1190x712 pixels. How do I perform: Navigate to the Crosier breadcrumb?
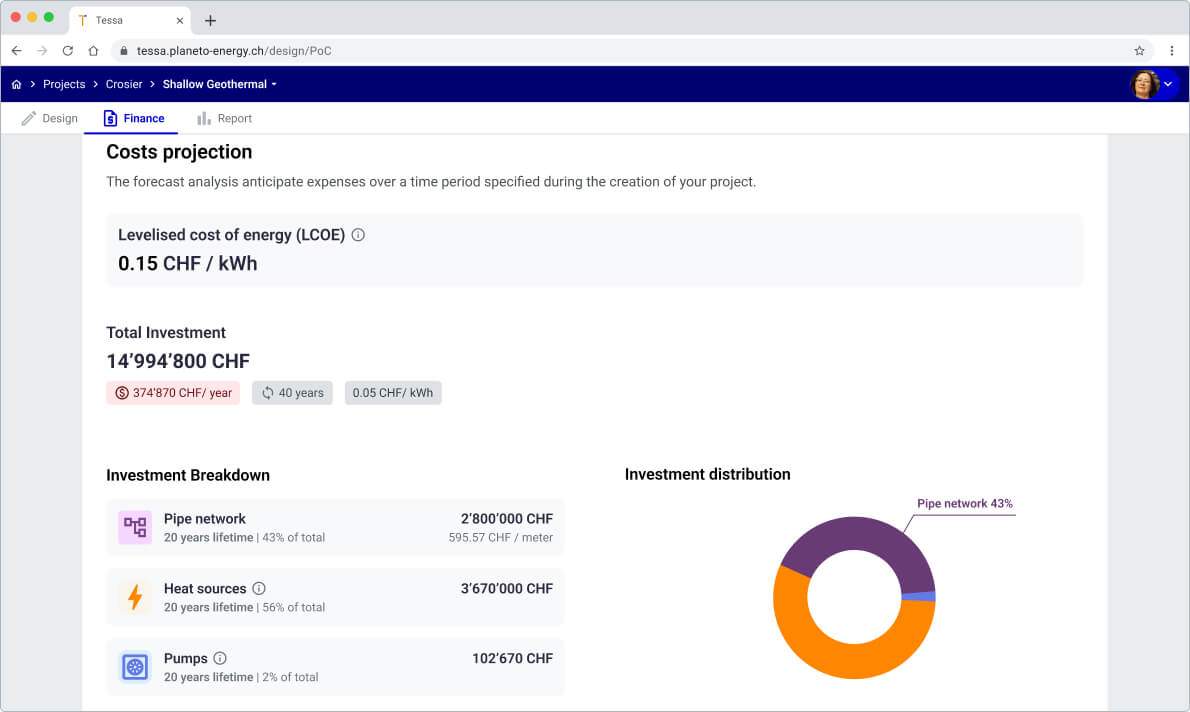(x=124, y=85)
